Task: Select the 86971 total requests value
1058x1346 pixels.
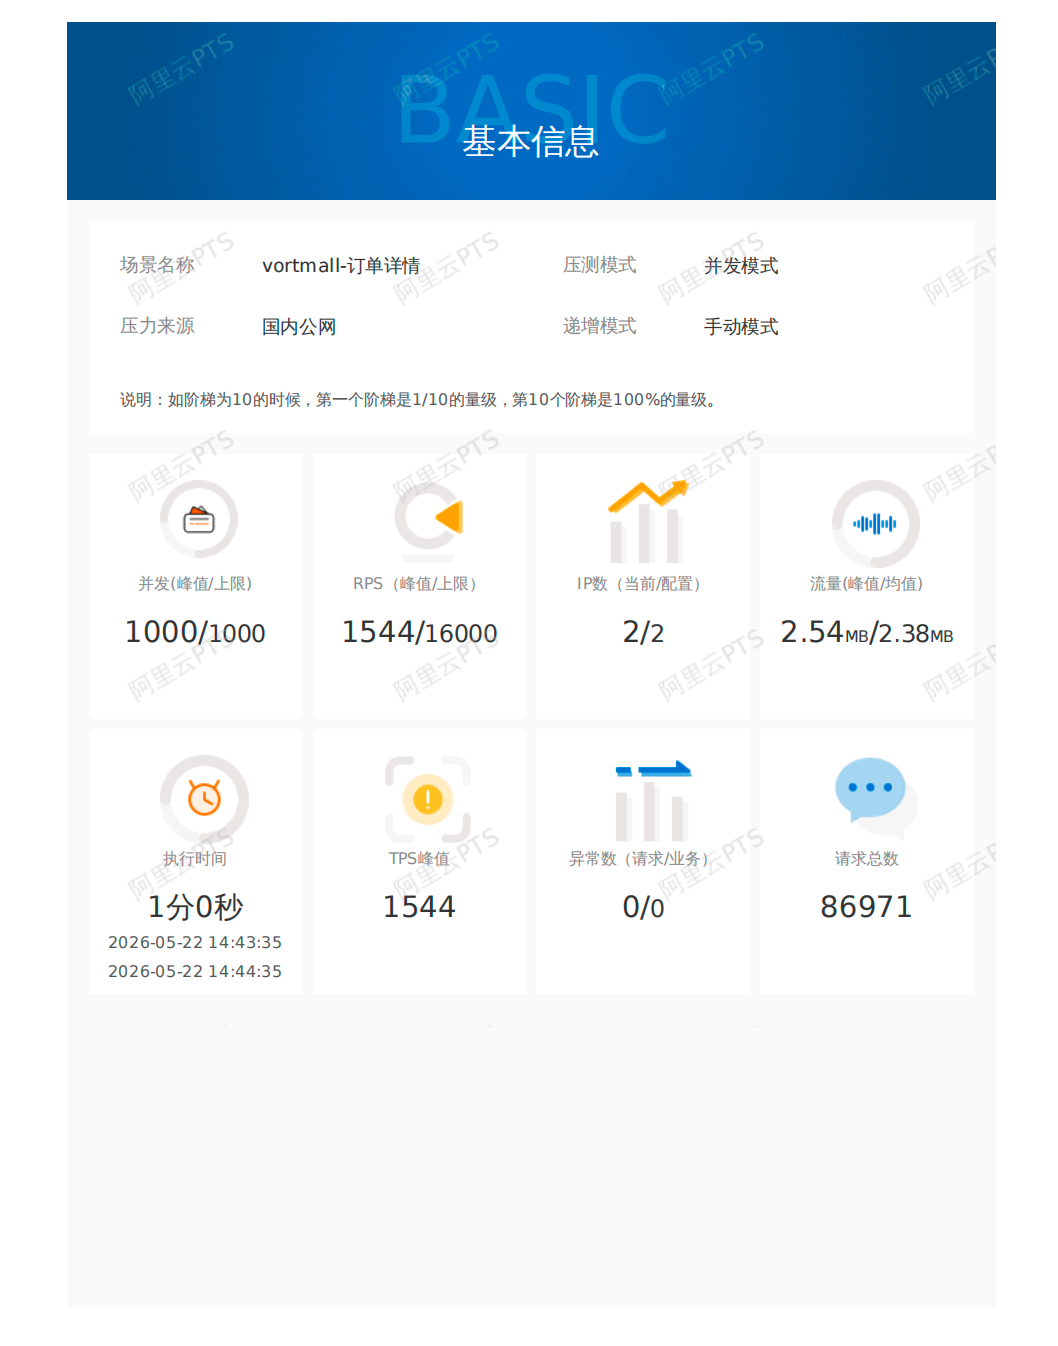Action: point(866,907)
